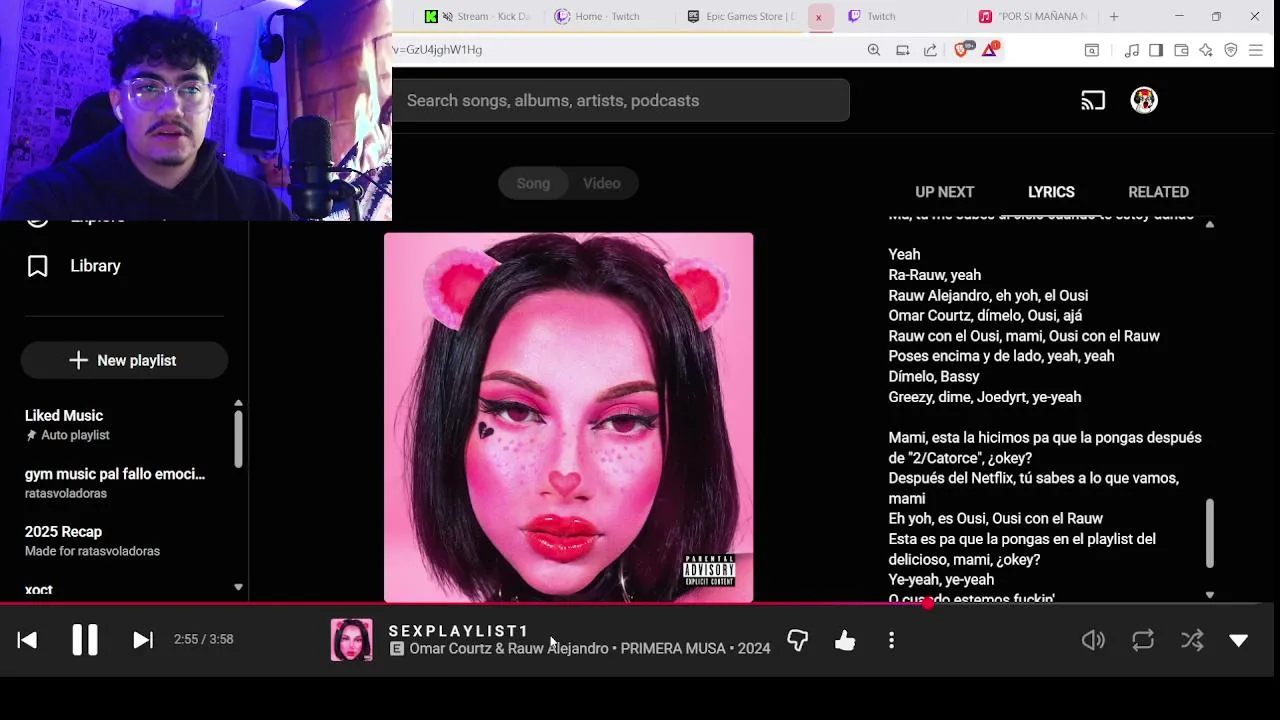
Task: Click the SEXPLAYLIST1 song title
Action: pyautogui.click(x=458, y=631)
